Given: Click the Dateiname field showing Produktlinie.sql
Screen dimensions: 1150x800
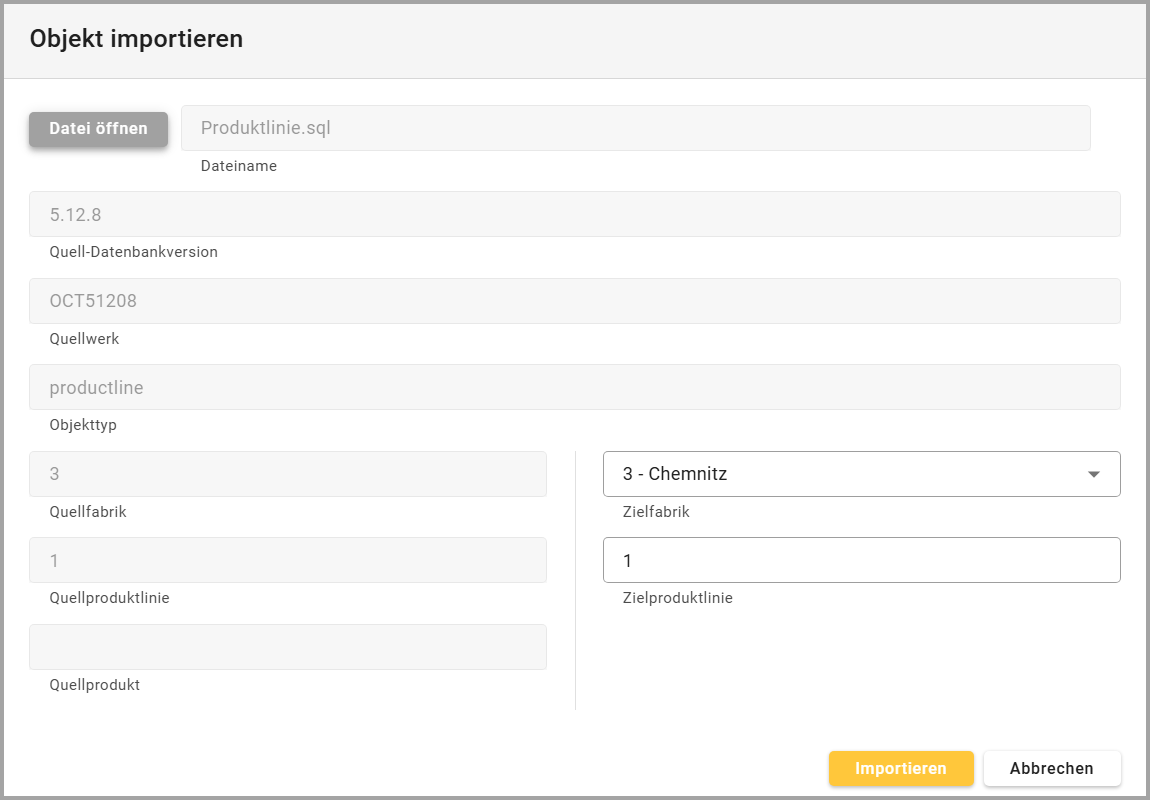Looking at the screenshot, I should (635, 129).
